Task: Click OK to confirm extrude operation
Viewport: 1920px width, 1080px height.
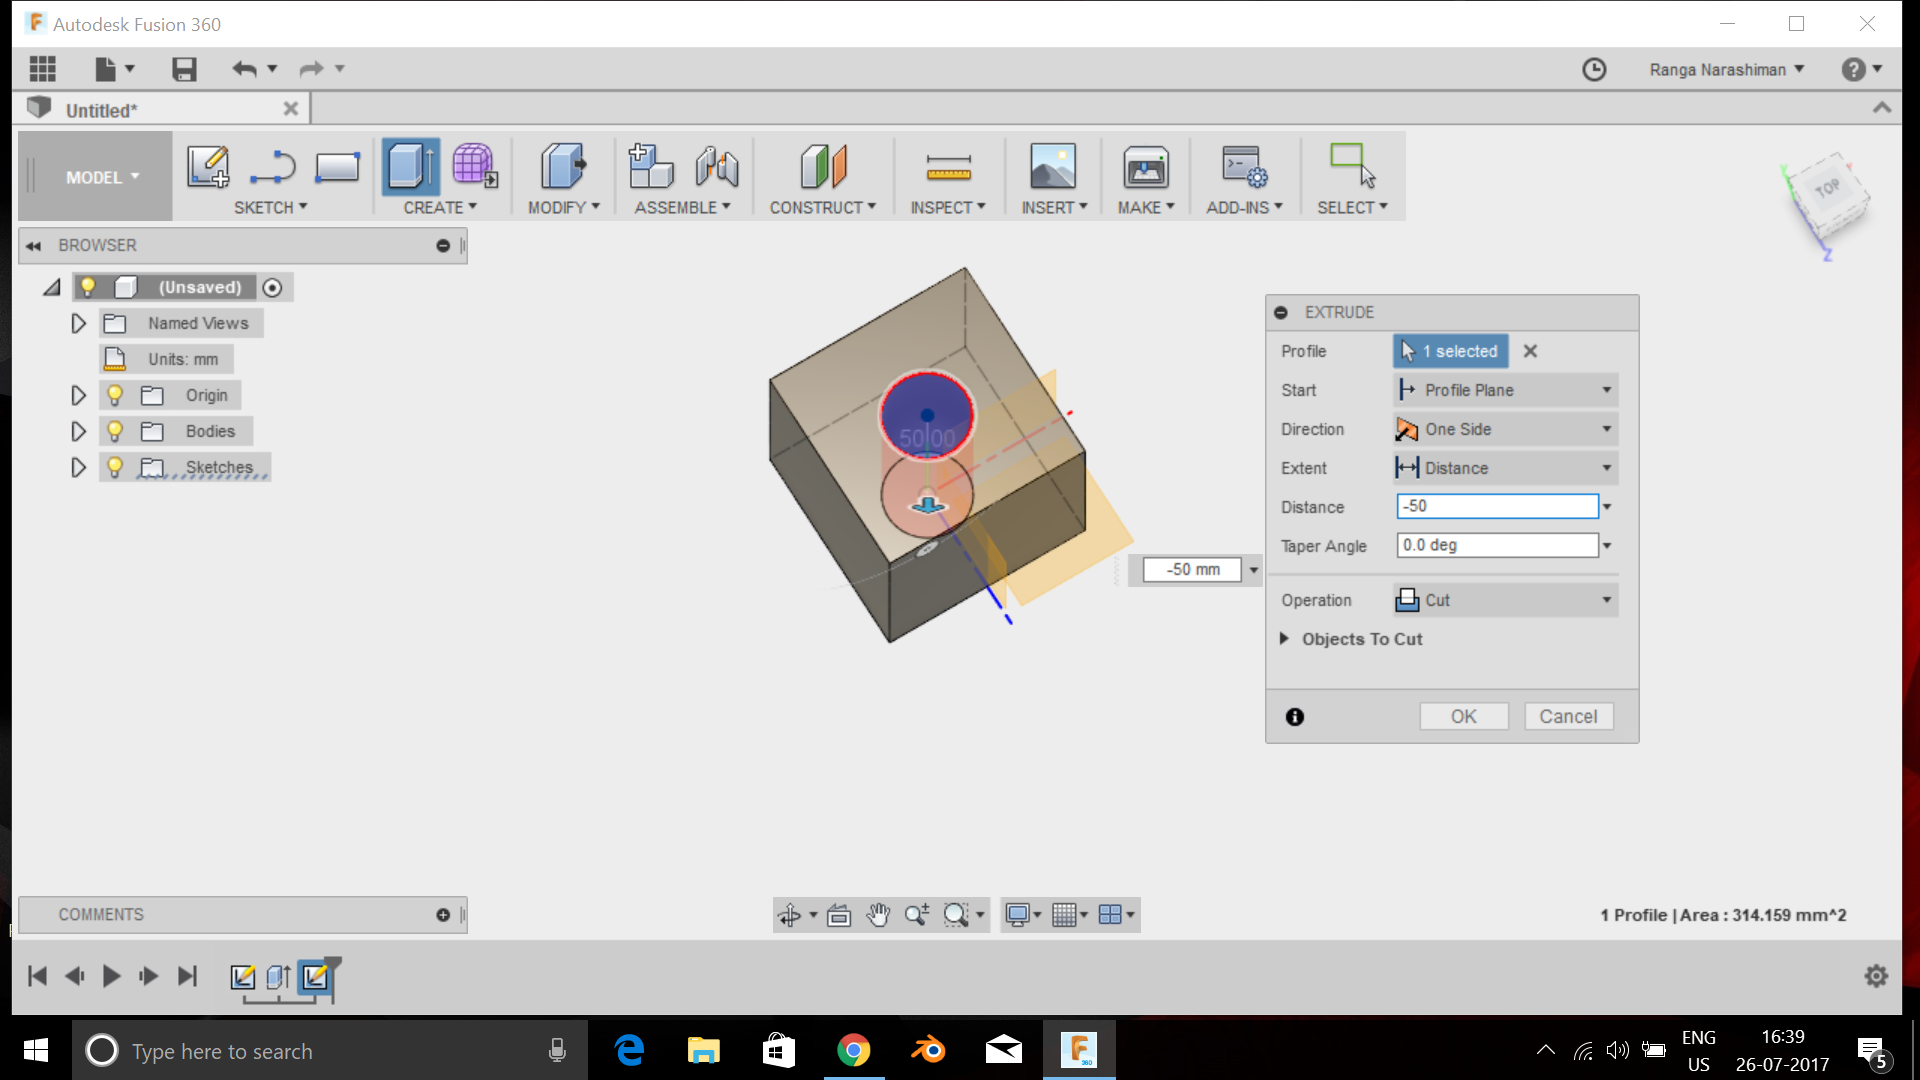Action: pos(1462,716)
